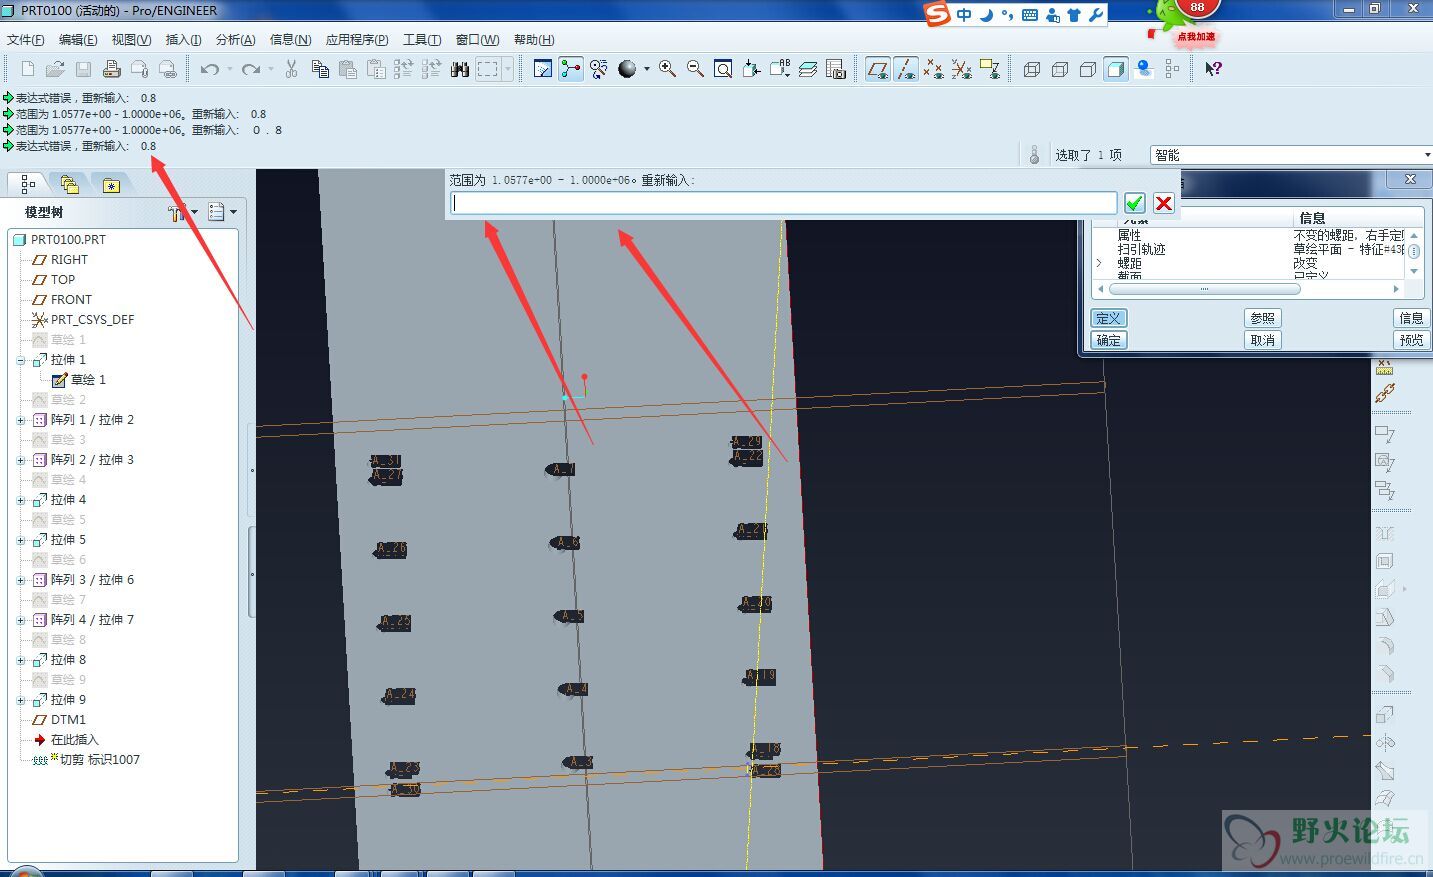This screenshot has height=877, width=1433.
Task: Select the DTM1 datum plane in tree
Action: click(67, 720)
